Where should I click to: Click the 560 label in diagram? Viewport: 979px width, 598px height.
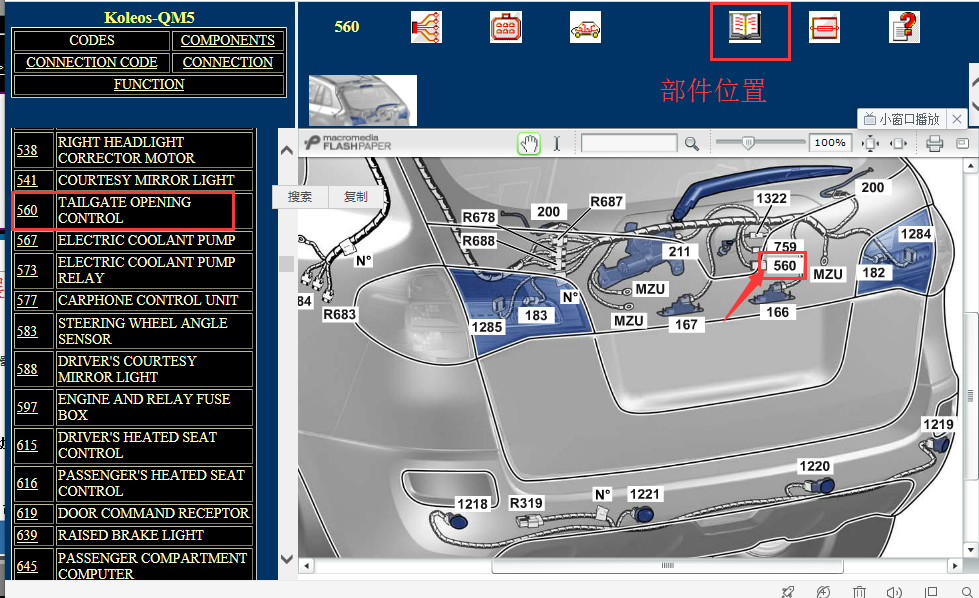784,265
